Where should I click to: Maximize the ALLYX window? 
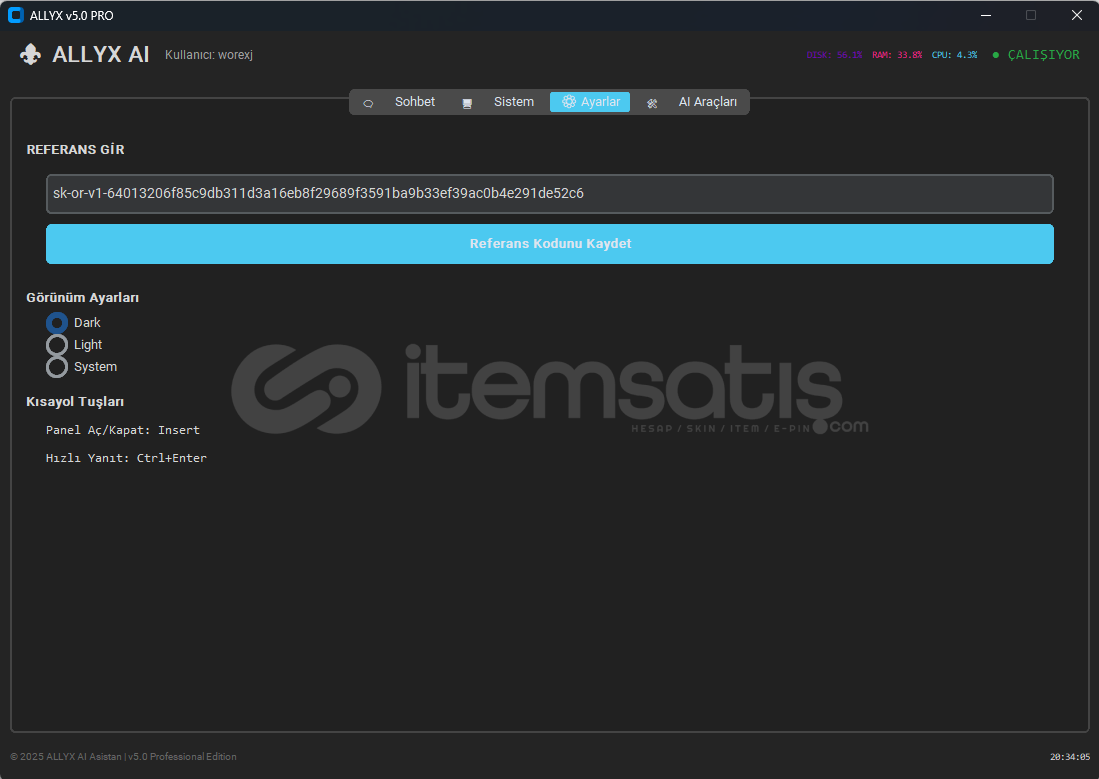click(1030, 15)
